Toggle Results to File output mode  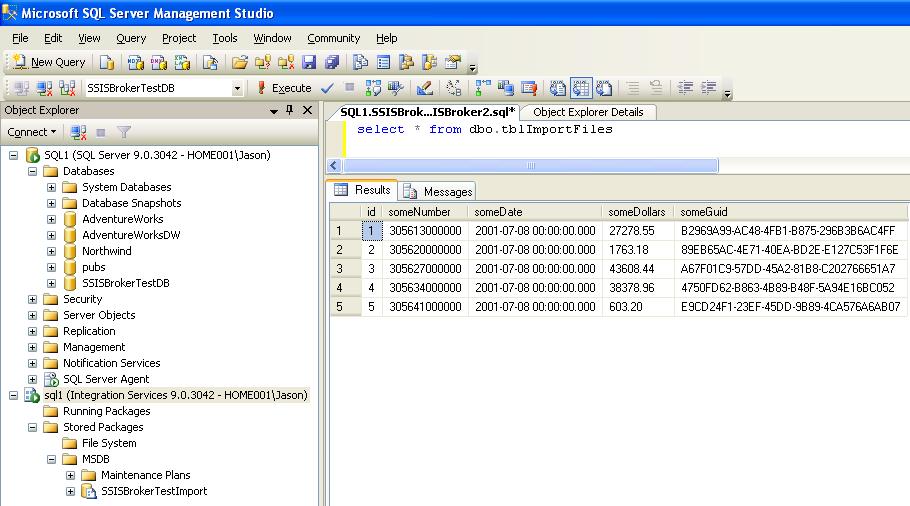coord(603,88)
